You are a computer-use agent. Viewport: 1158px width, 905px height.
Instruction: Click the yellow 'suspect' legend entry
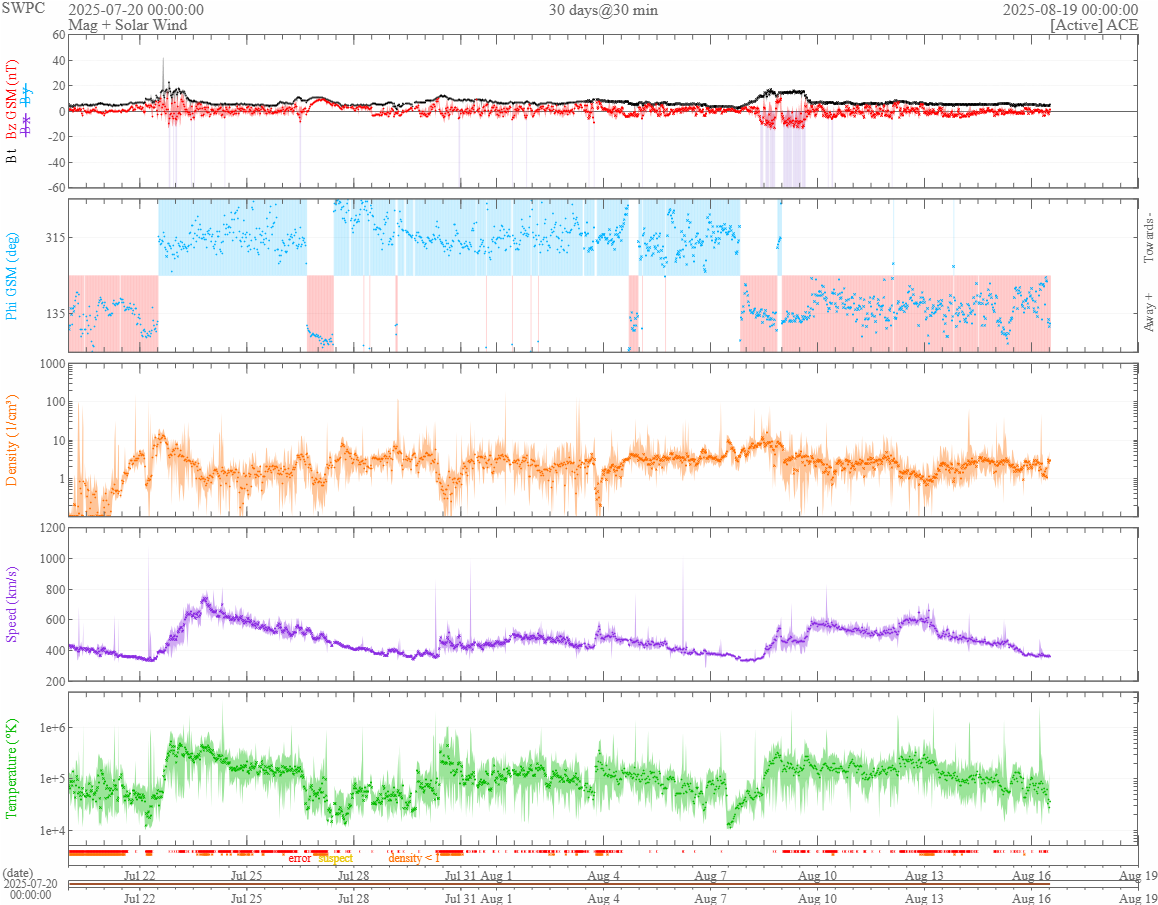click(x=335, y=858)
